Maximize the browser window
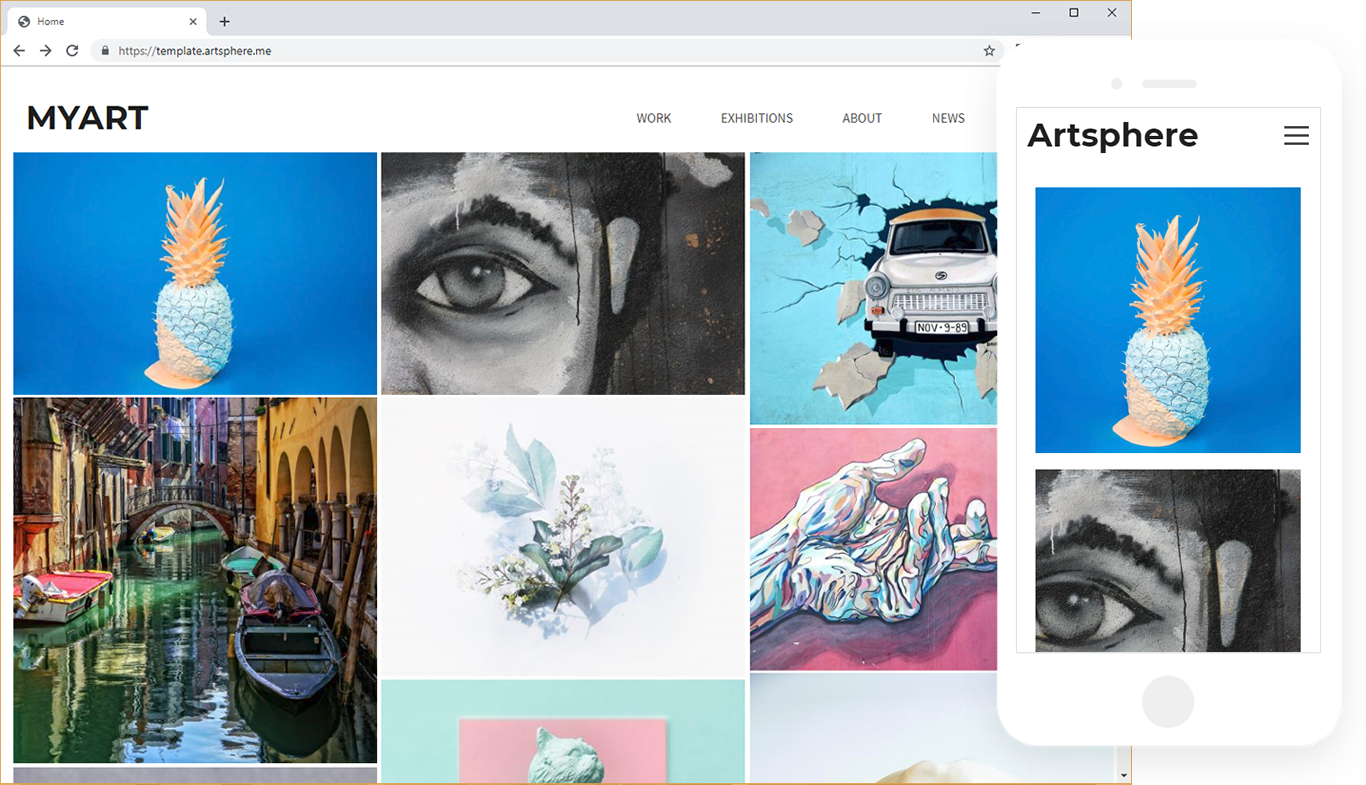The width and height of the screenshot is (1366, 785). pos(1074,13)
